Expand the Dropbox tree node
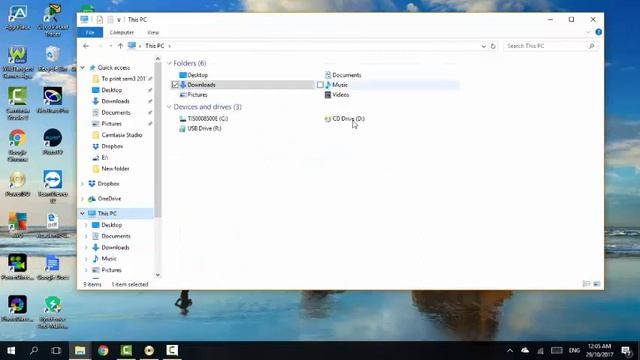This screenshot has height=360, width=640. pos(82,184)
